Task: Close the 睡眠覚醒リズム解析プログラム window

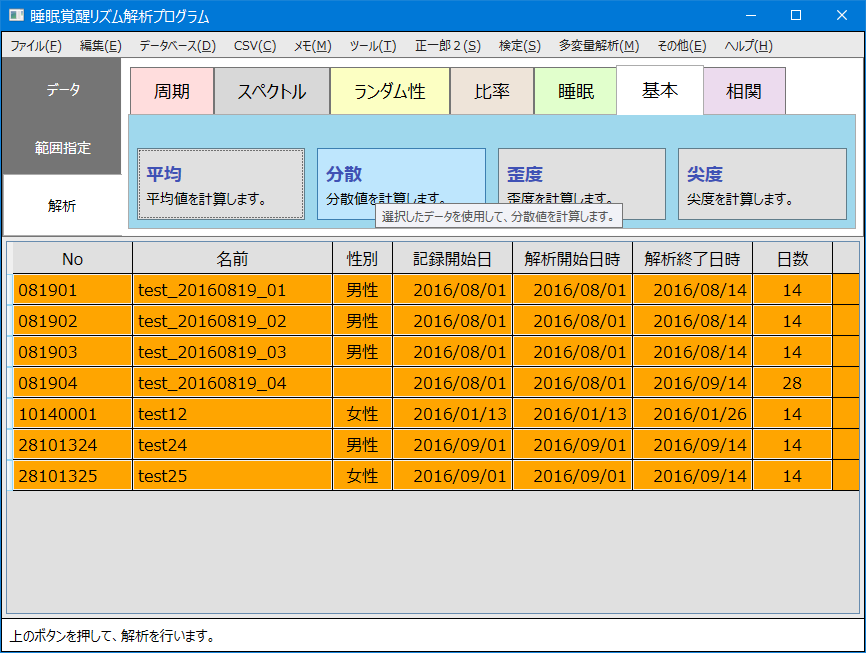Action: (842, 15)
